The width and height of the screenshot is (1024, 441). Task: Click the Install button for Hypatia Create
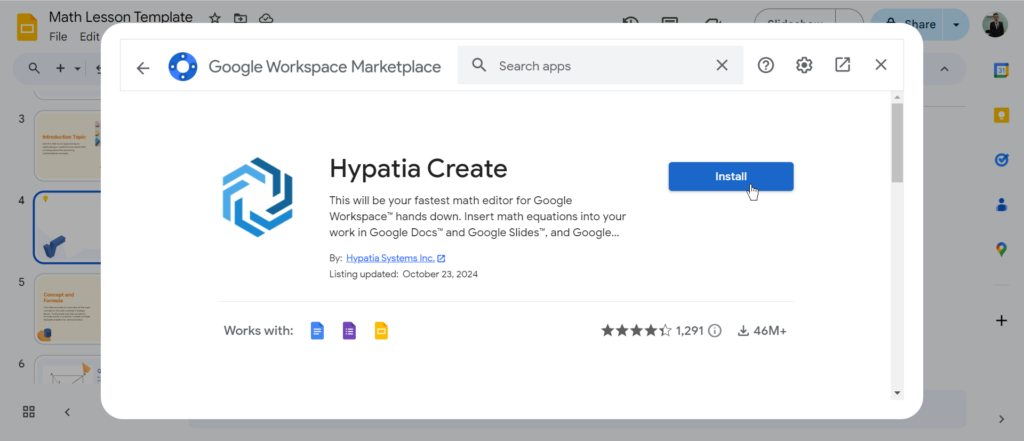click(x=730, y=176)
